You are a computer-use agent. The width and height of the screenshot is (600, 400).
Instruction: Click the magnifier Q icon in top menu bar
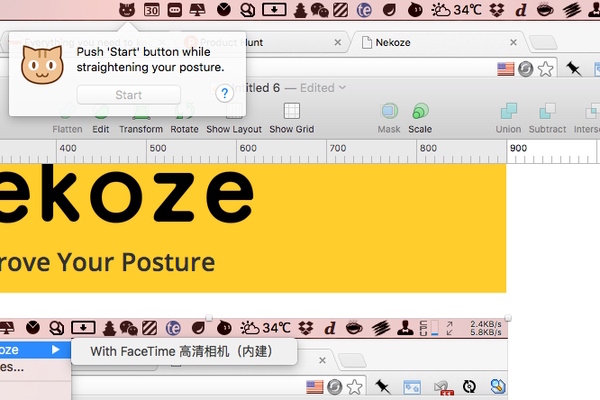tap(248, 10)
